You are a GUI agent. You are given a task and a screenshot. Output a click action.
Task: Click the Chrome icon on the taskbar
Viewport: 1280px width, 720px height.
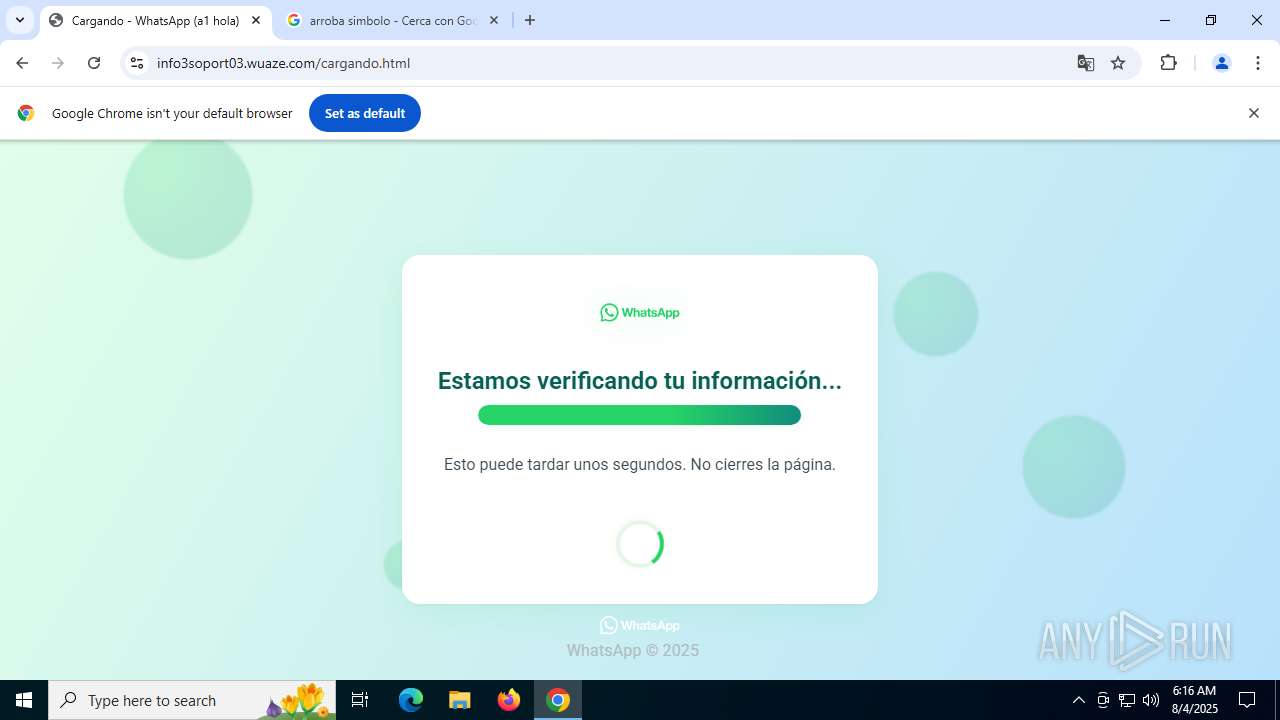click(558, 700)
